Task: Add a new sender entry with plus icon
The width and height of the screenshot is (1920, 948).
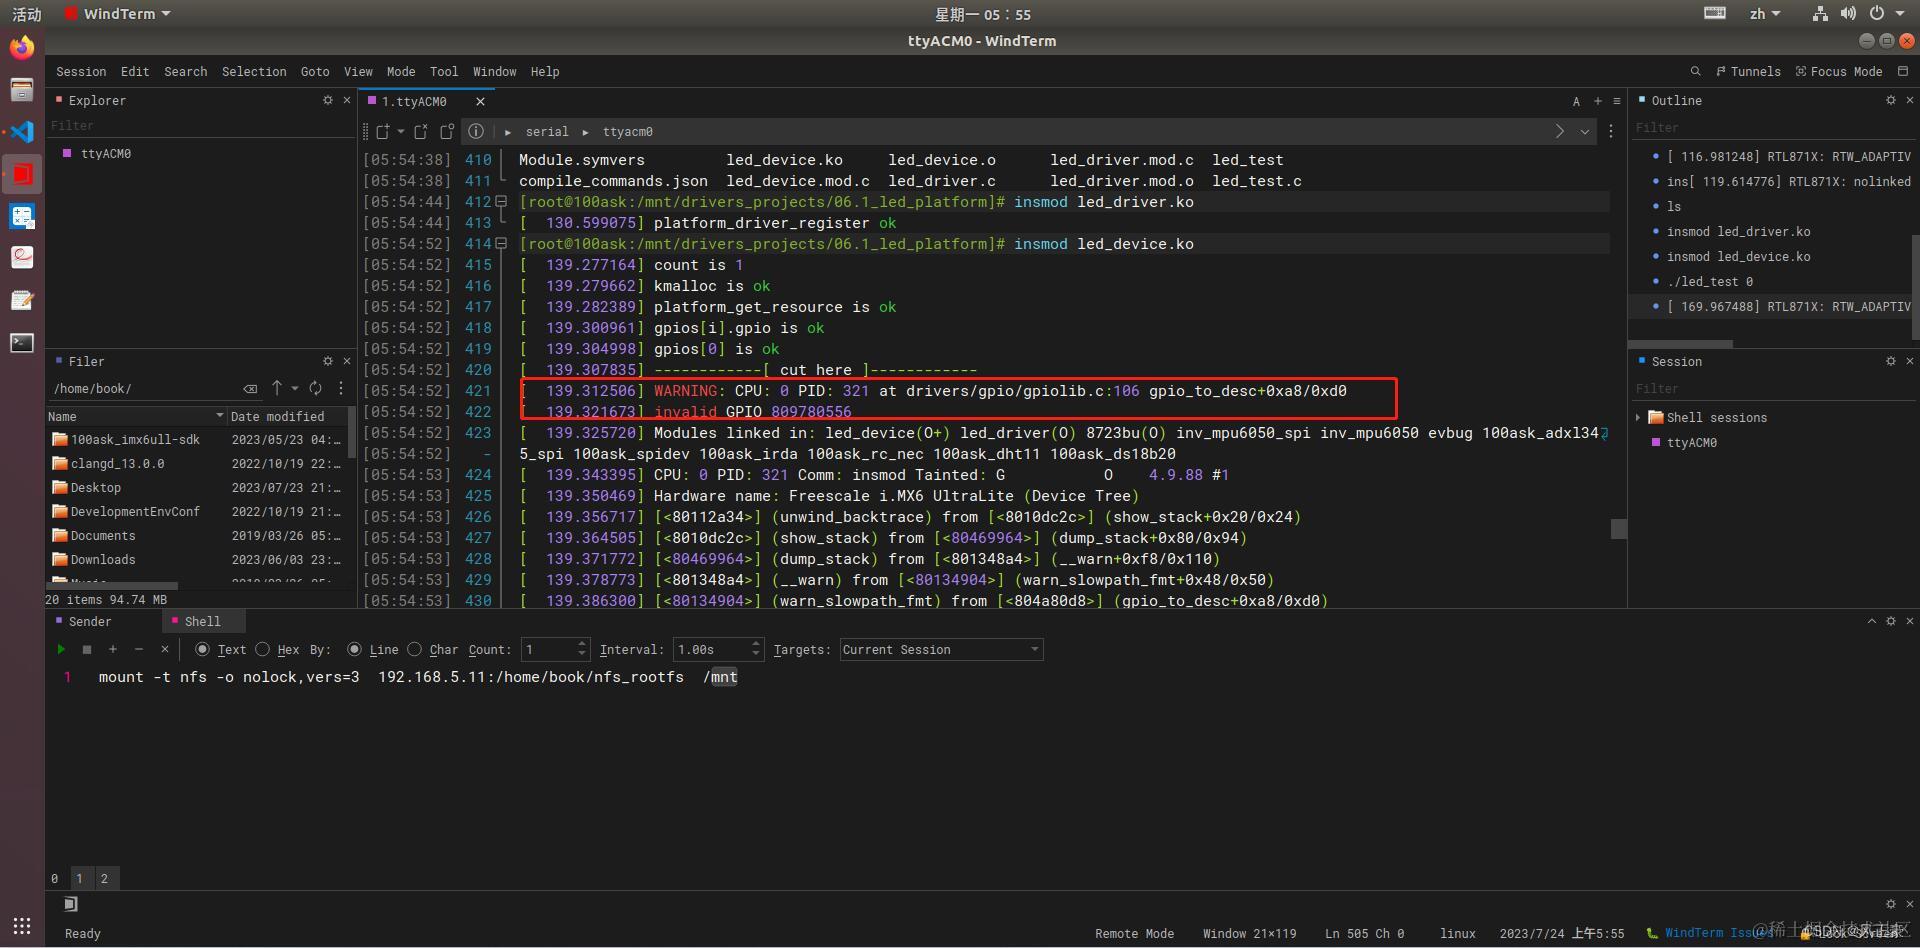Action: click(x=113, y=649)
